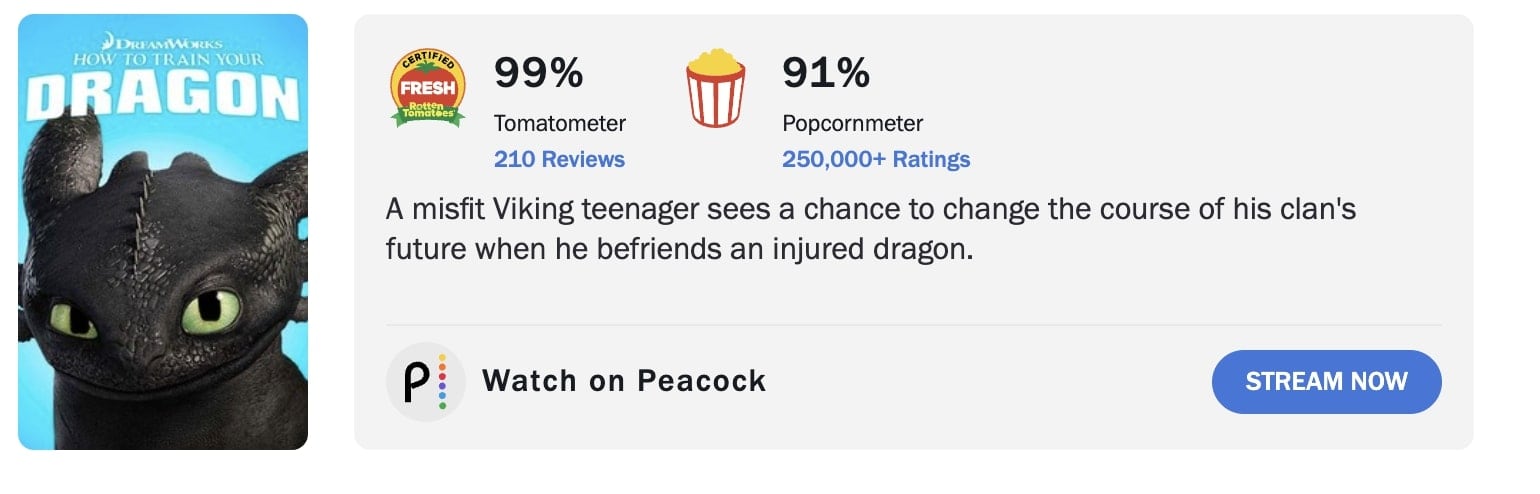Select the Popcornmeter label

coord(852,124)
